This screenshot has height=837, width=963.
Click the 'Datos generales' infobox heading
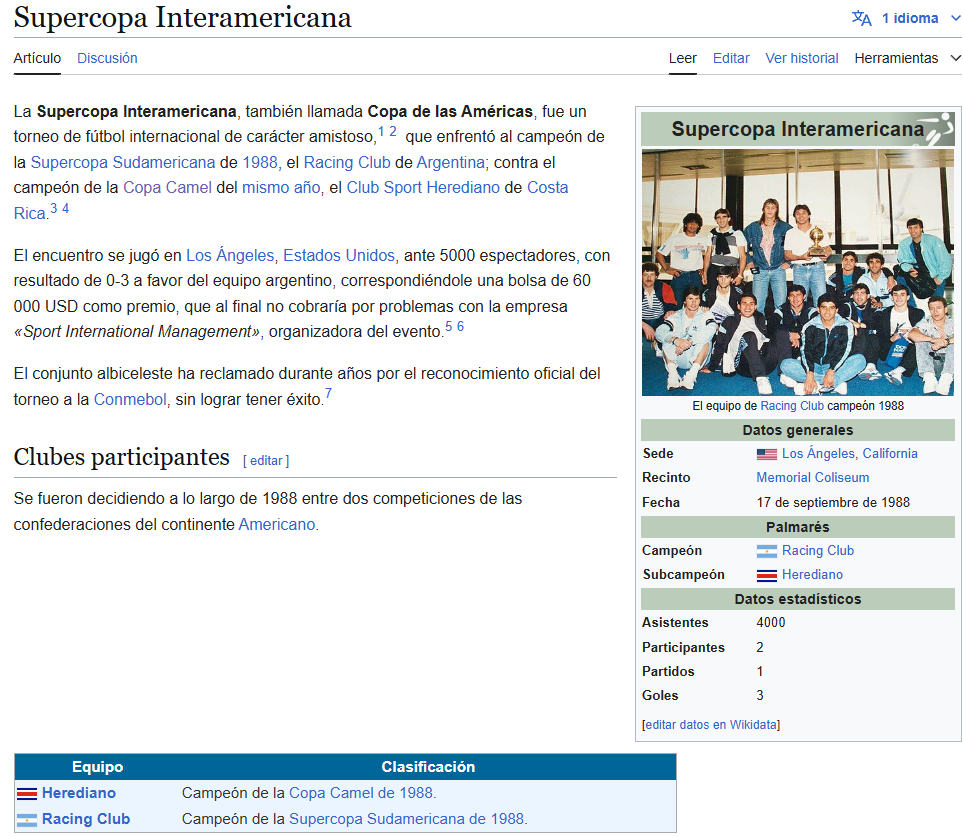(798, 430)
